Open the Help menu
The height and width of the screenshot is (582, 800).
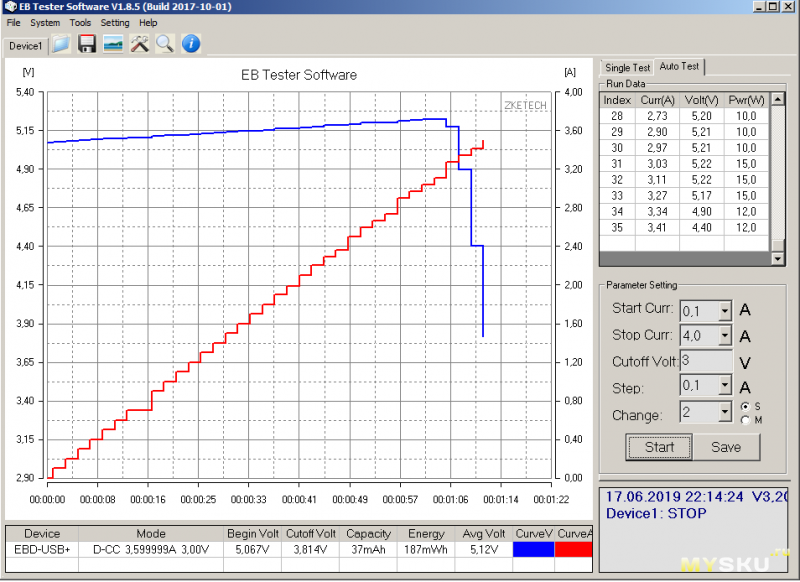tap(148, 23)
